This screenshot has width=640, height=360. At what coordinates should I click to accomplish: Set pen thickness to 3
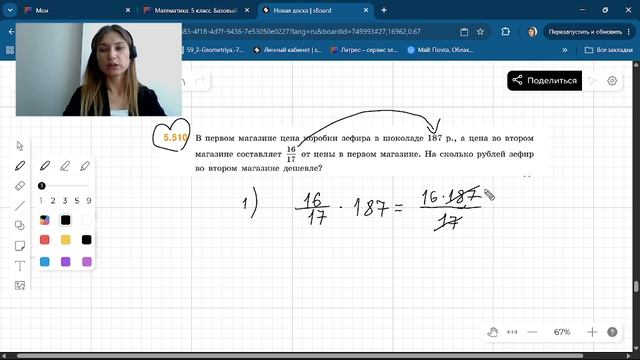pyautogui.click(x=65, y=200)
